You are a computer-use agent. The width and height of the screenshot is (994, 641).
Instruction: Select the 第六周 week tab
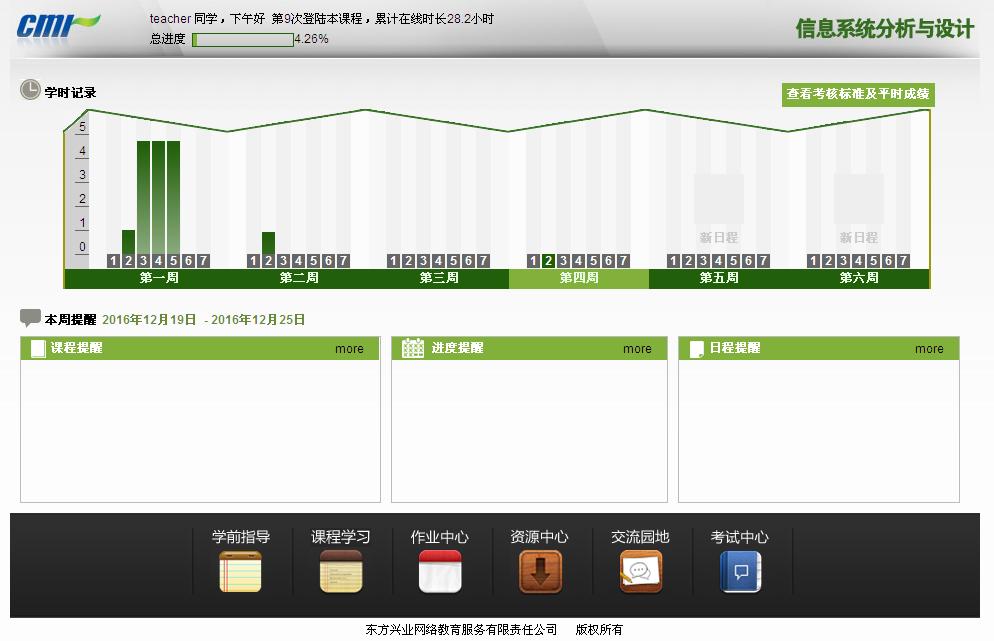coord(859,278)
